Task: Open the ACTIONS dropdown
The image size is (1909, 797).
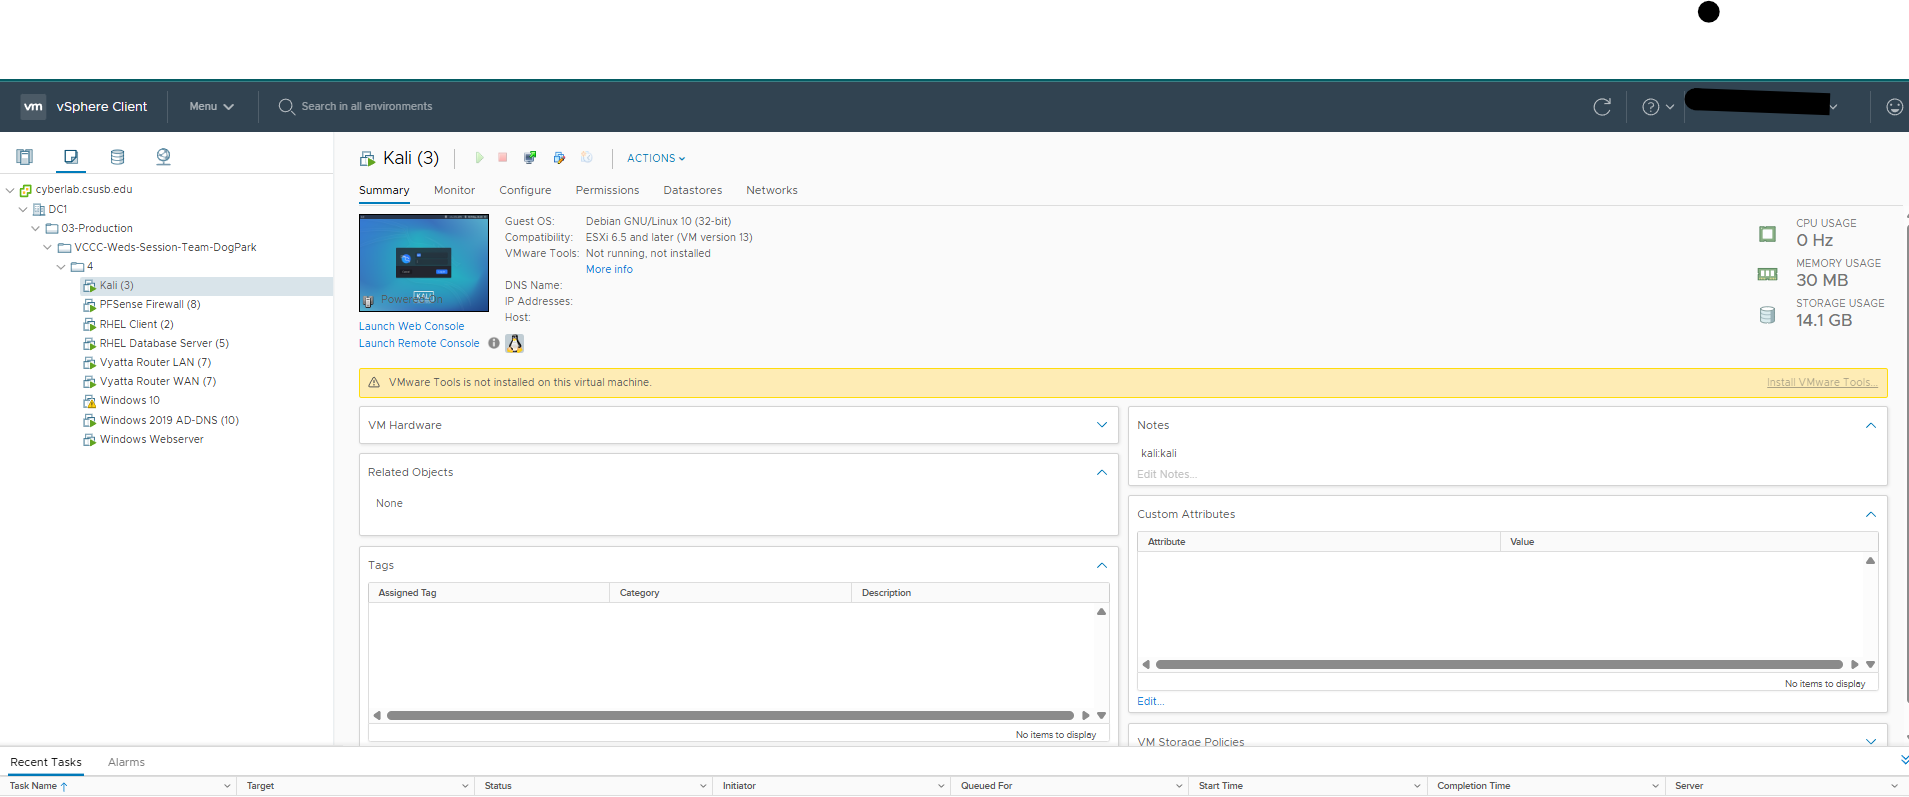Action: coord(656,158)
